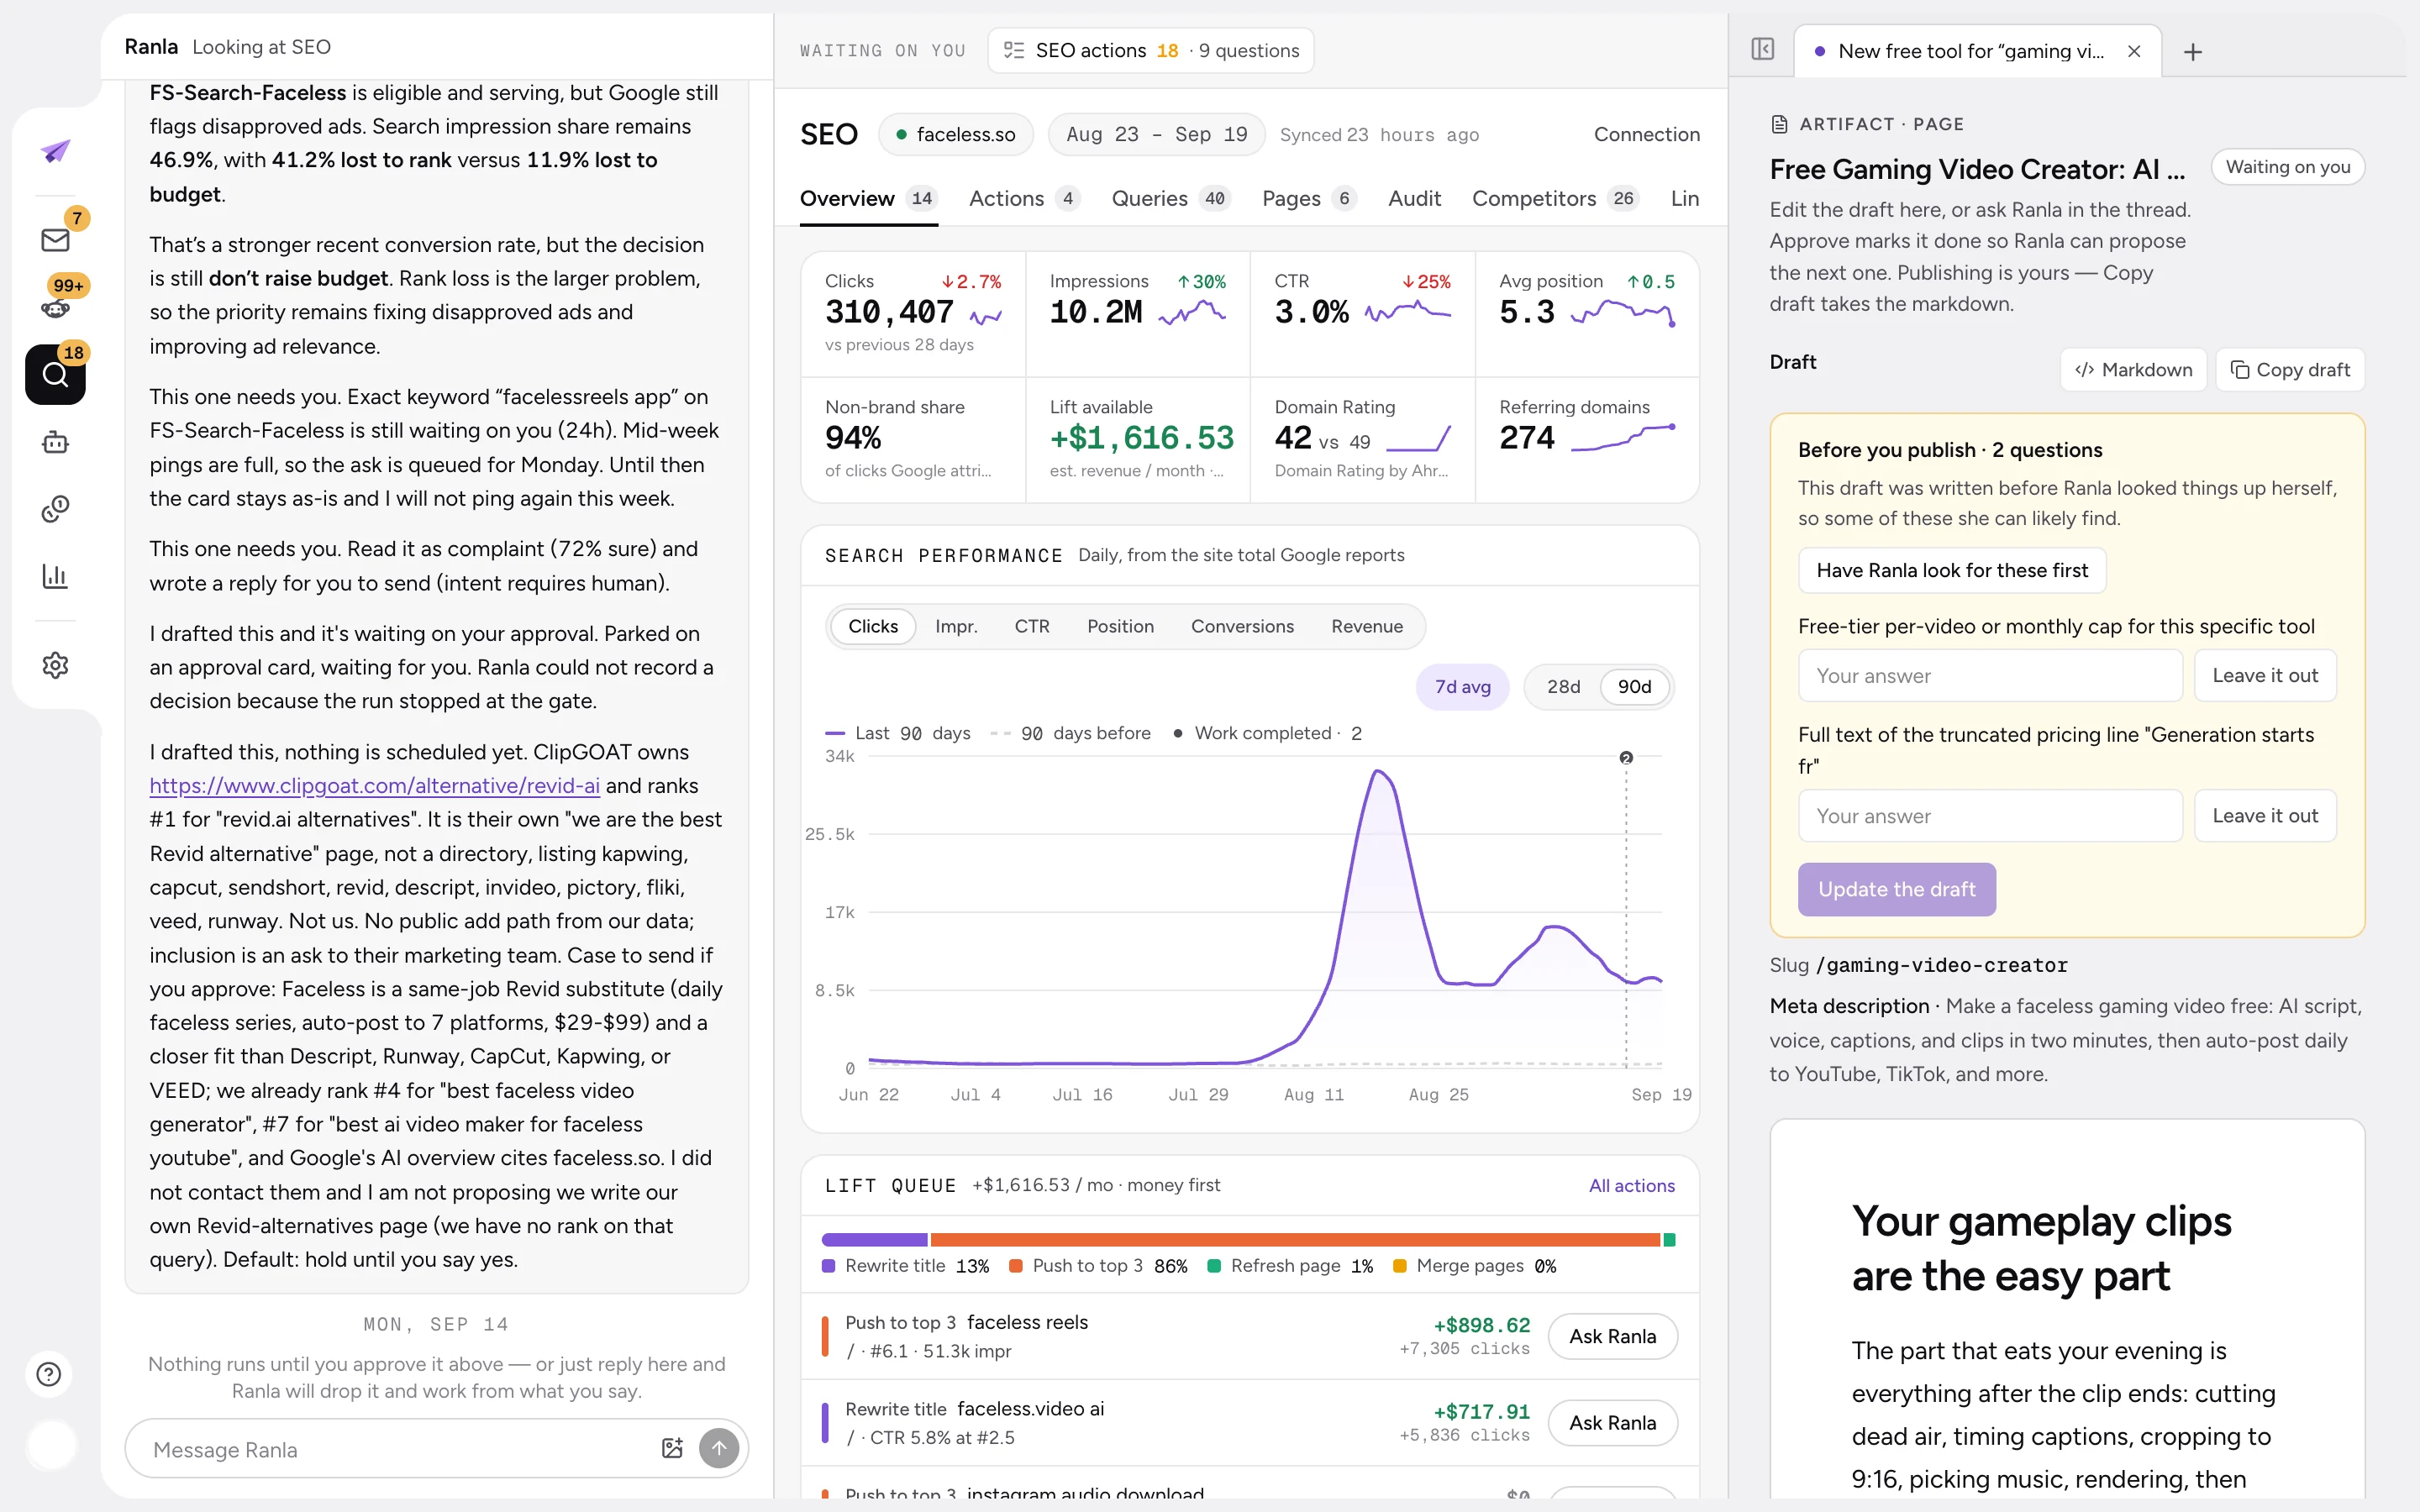Click the Referring domains 274 card
This screenshot has height=1512, width=2420.
point(1587,439)
